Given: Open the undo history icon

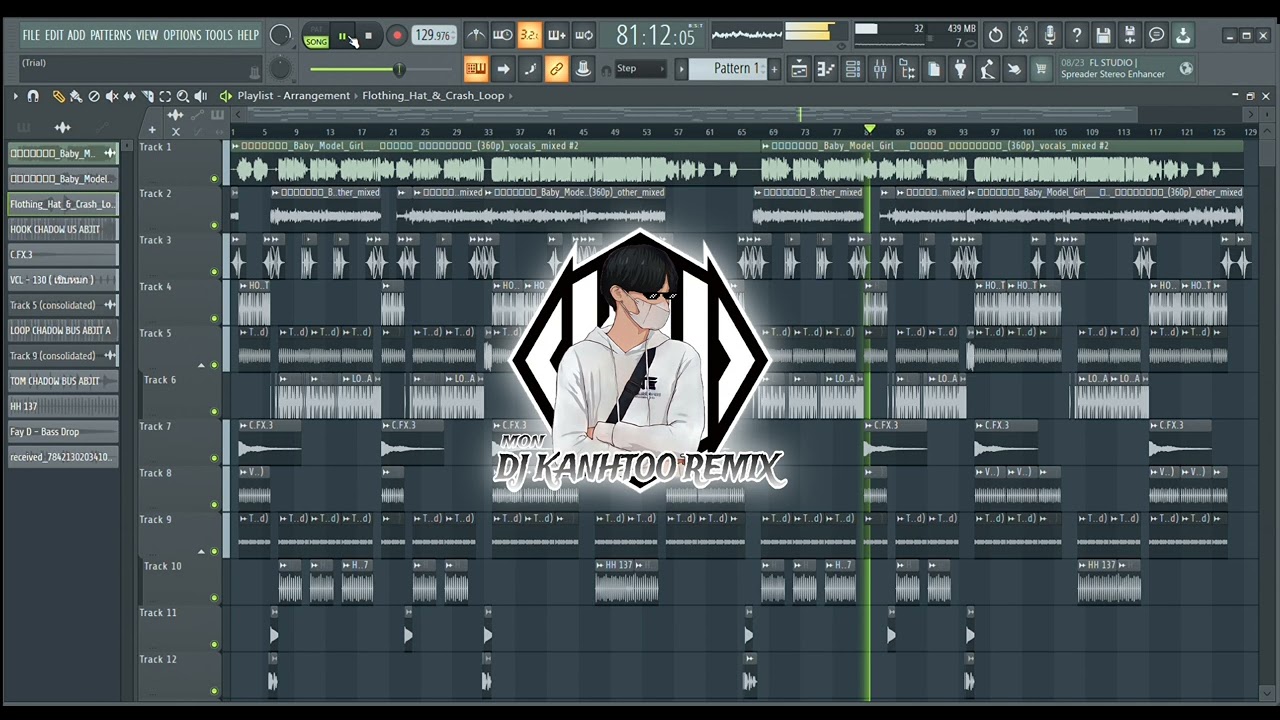Looking at the screenshot, I should tap(996, 35).
